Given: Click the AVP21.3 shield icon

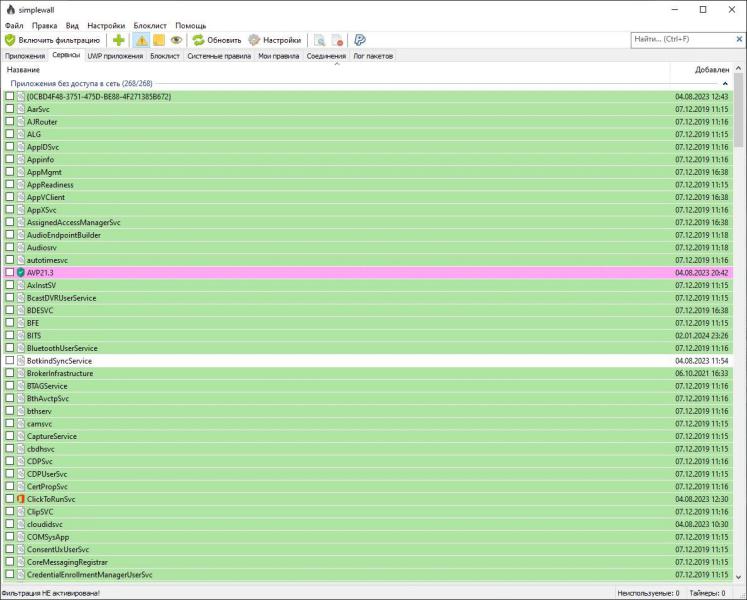Looking at the screenshot, I should (x=21, y=273).
